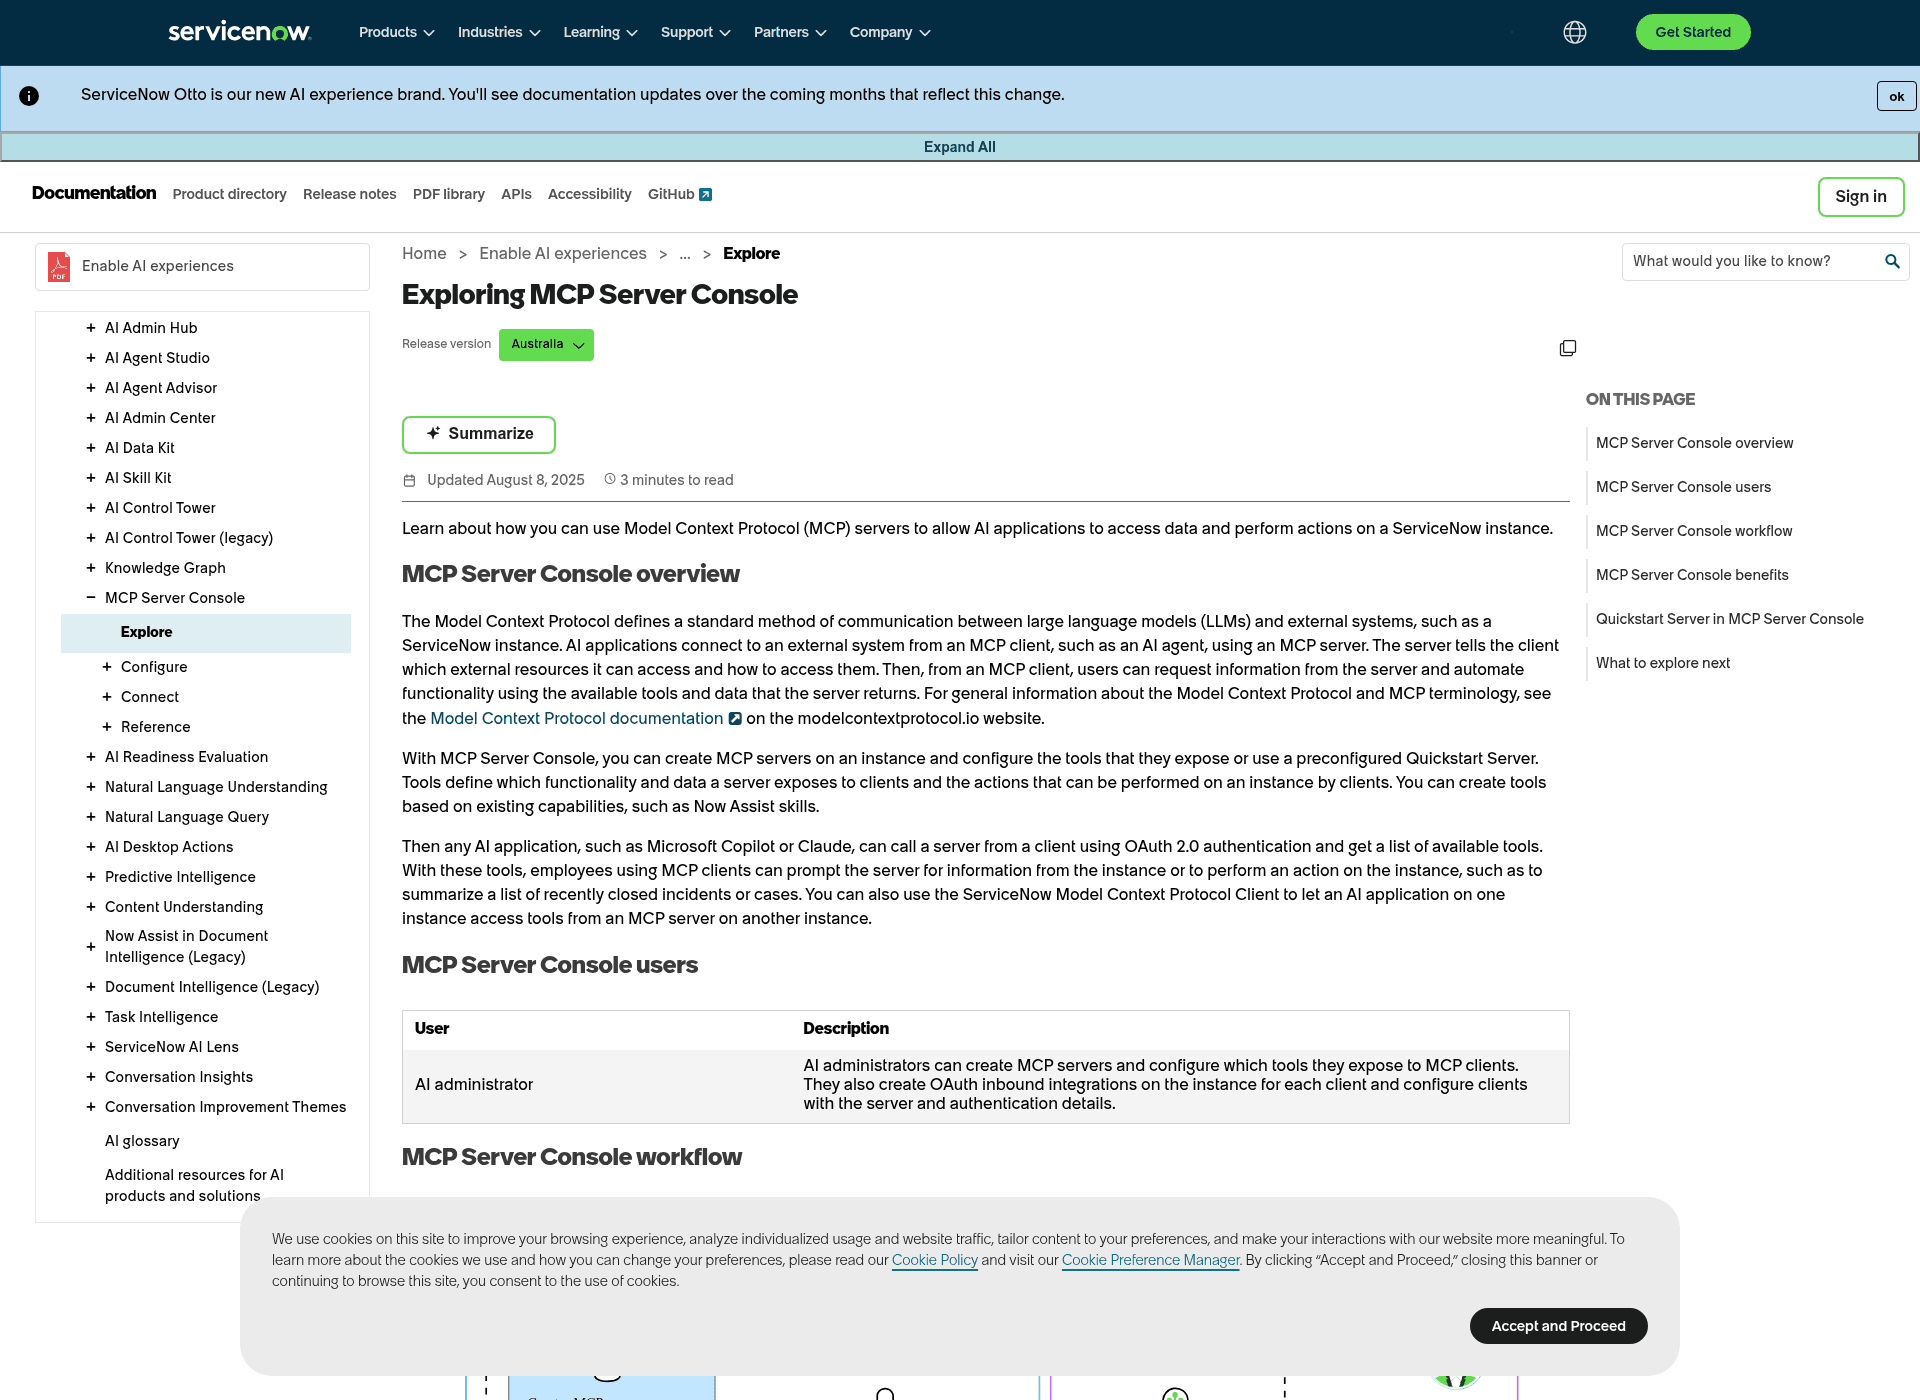Expand the AI Admin Hub plus icon
Image resolution: width=1920 pixels, height=1400 pixels.
[91, 328]
